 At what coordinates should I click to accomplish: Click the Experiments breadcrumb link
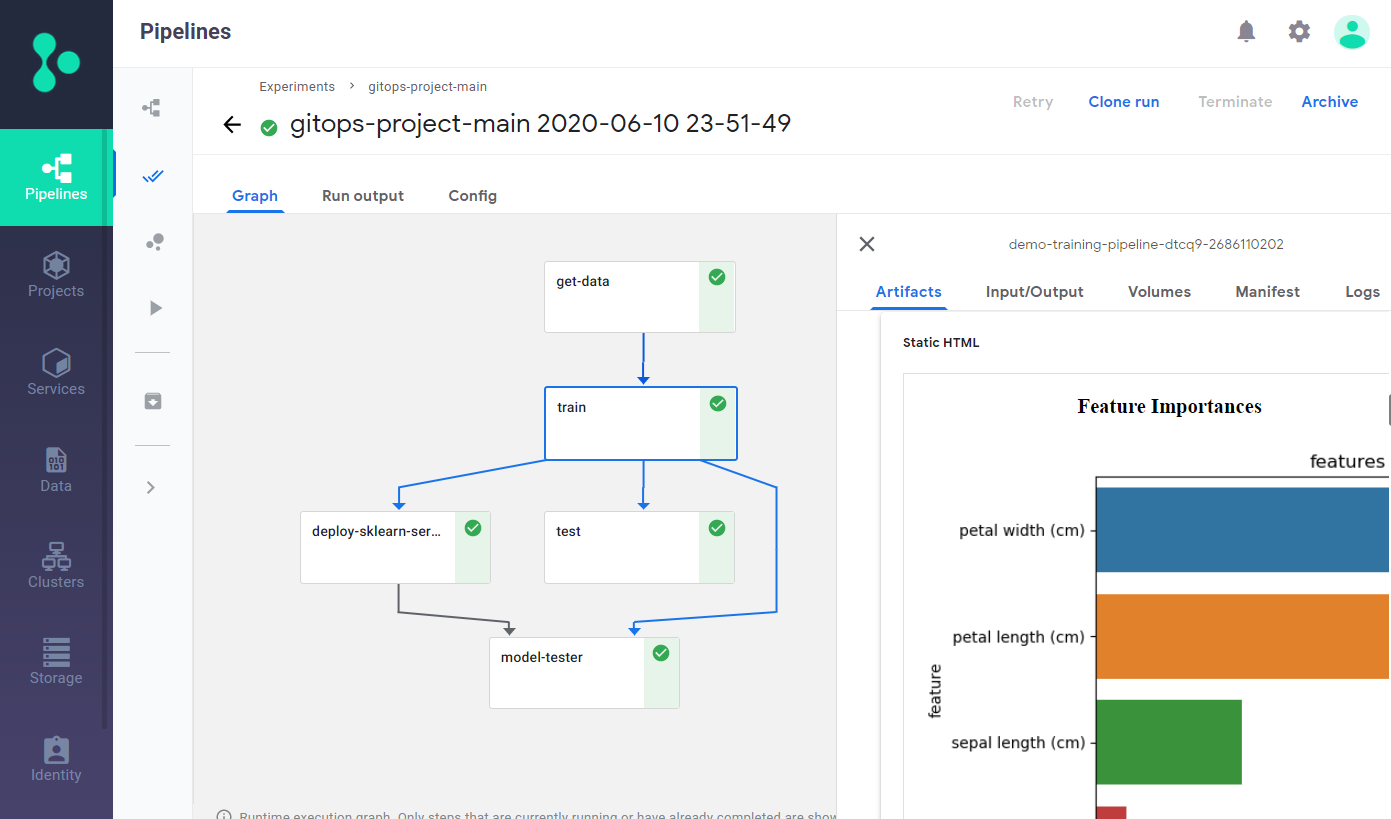coord(297,87)
